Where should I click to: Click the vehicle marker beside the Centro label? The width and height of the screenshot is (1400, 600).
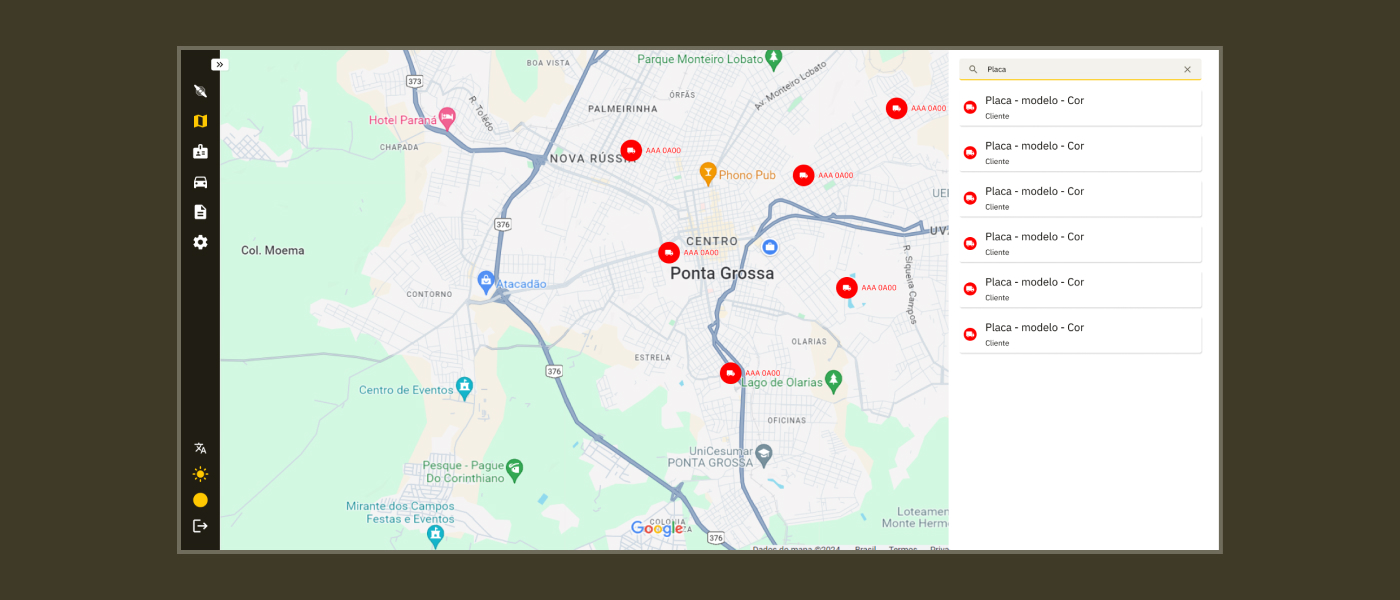coord(669,253)
